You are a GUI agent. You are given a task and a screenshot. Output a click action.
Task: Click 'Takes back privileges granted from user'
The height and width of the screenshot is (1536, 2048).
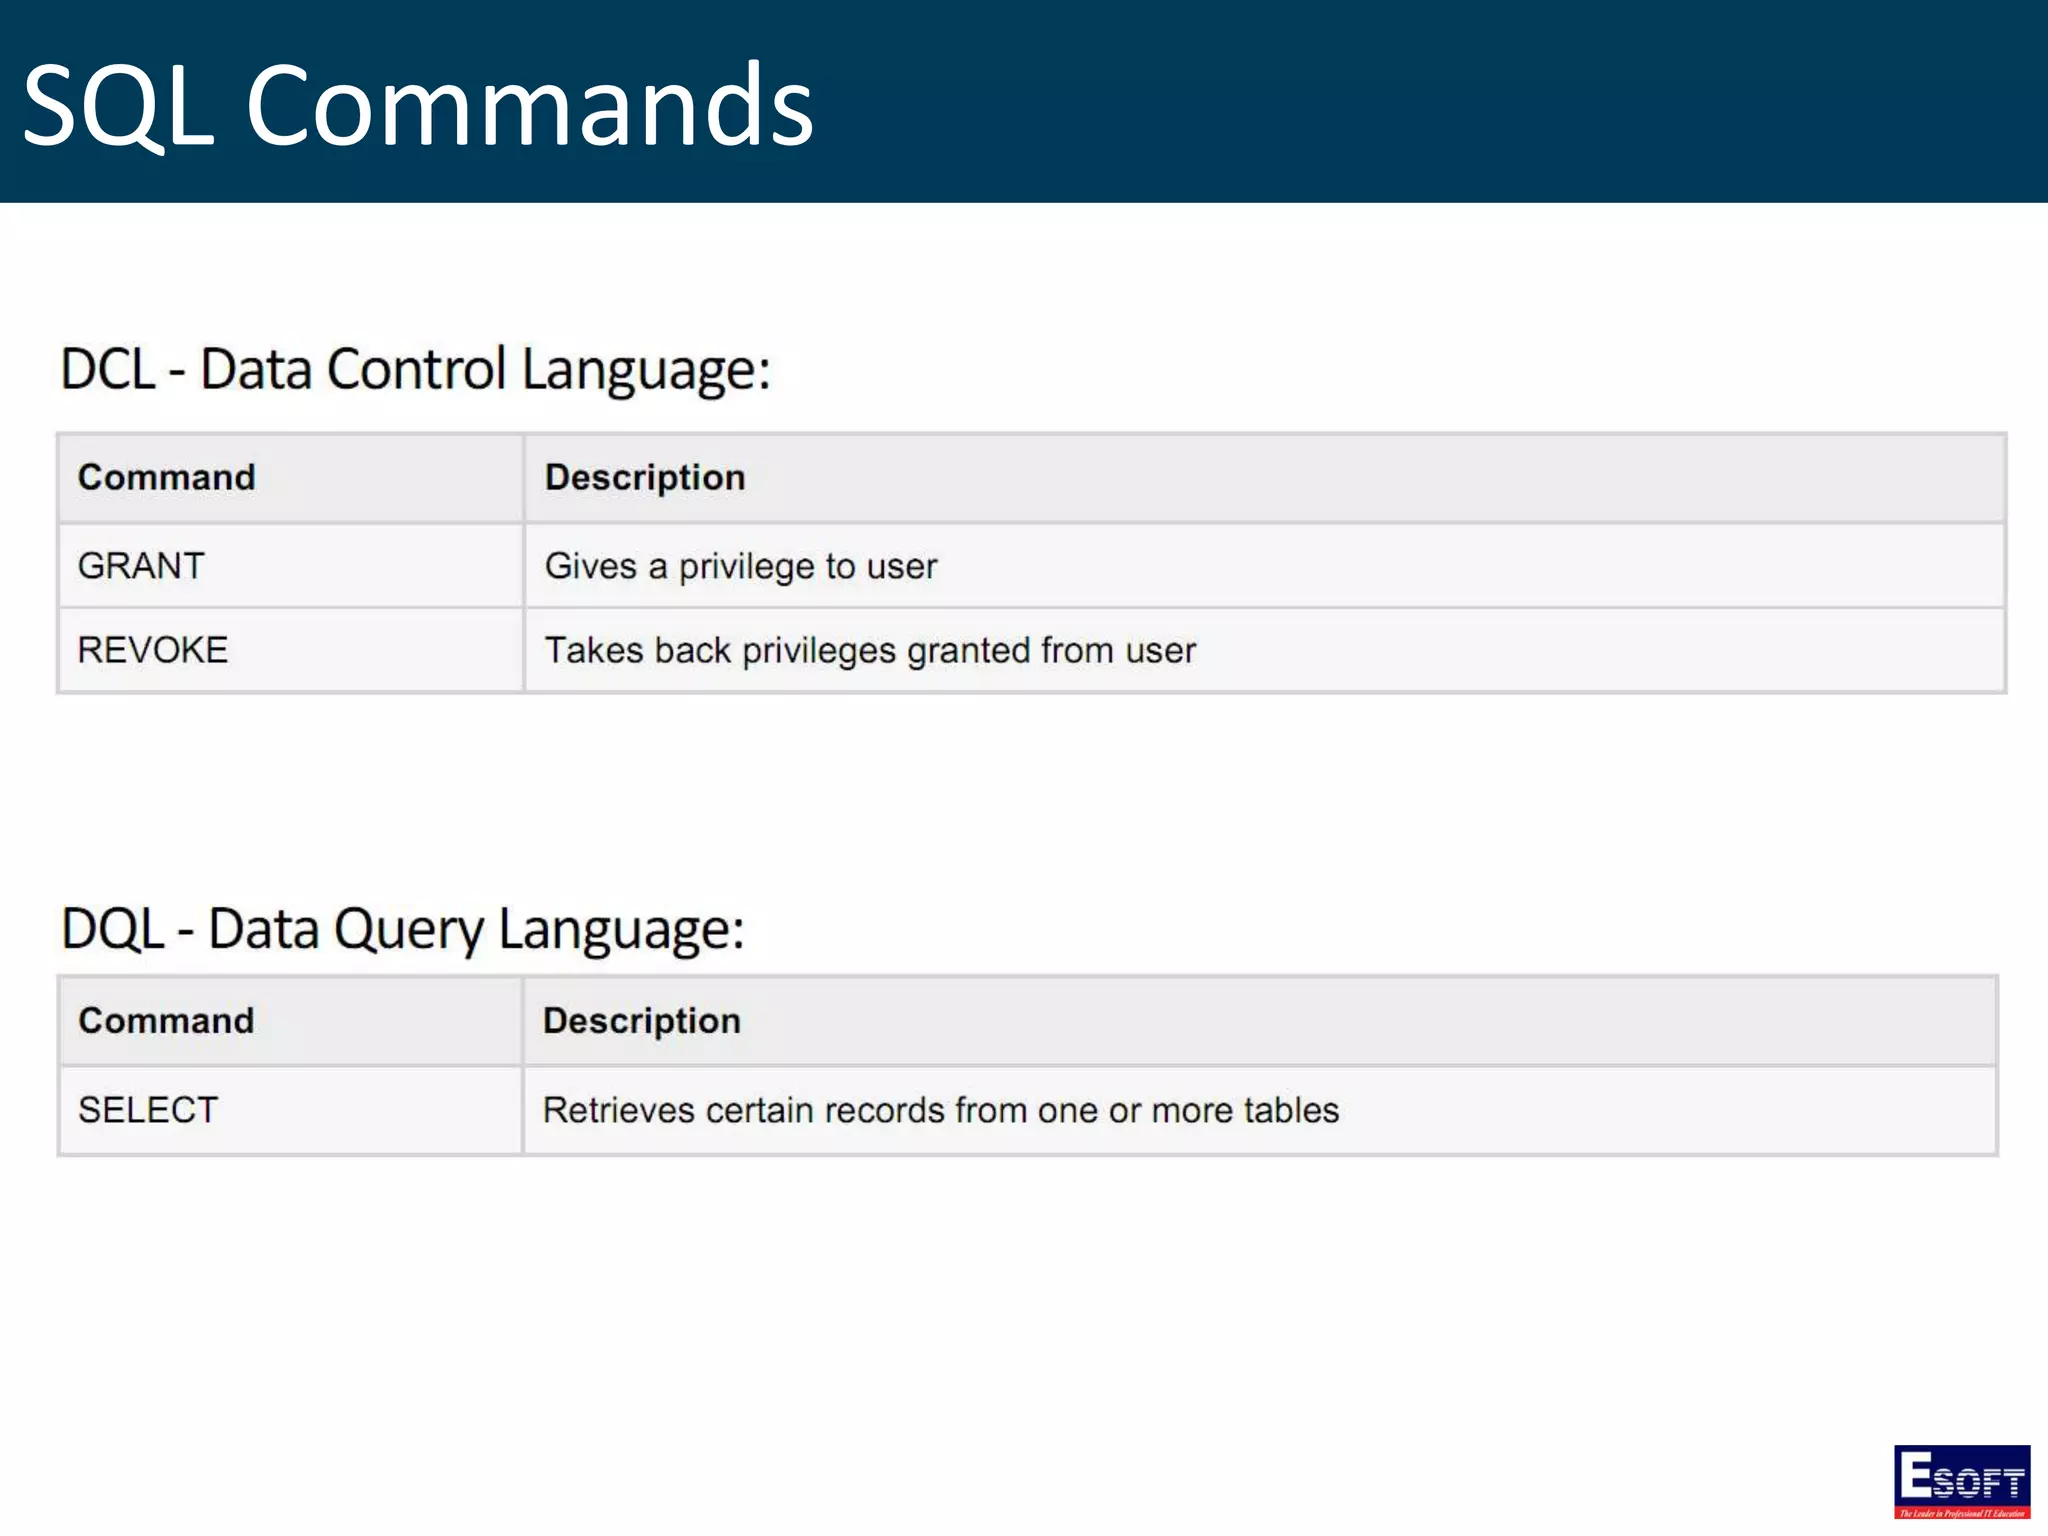869,650
